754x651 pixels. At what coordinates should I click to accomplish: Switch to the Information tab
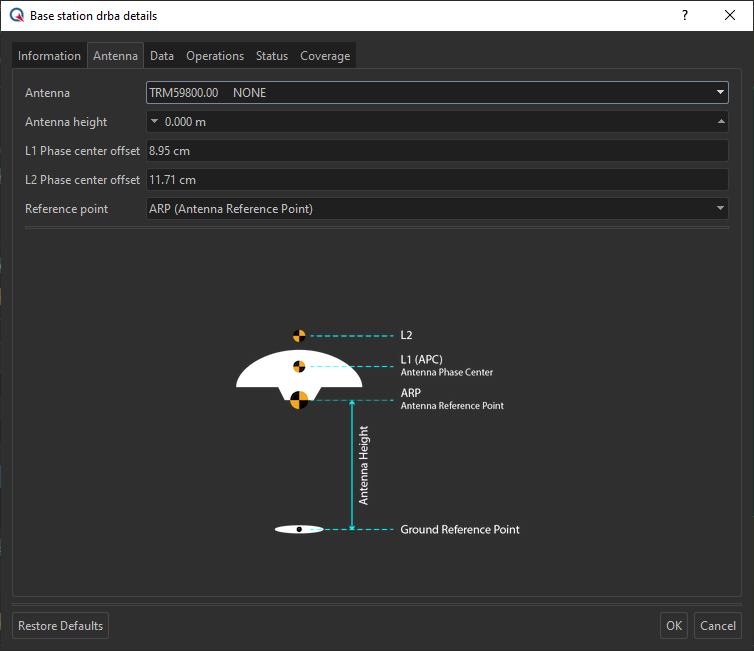(49, 56)
